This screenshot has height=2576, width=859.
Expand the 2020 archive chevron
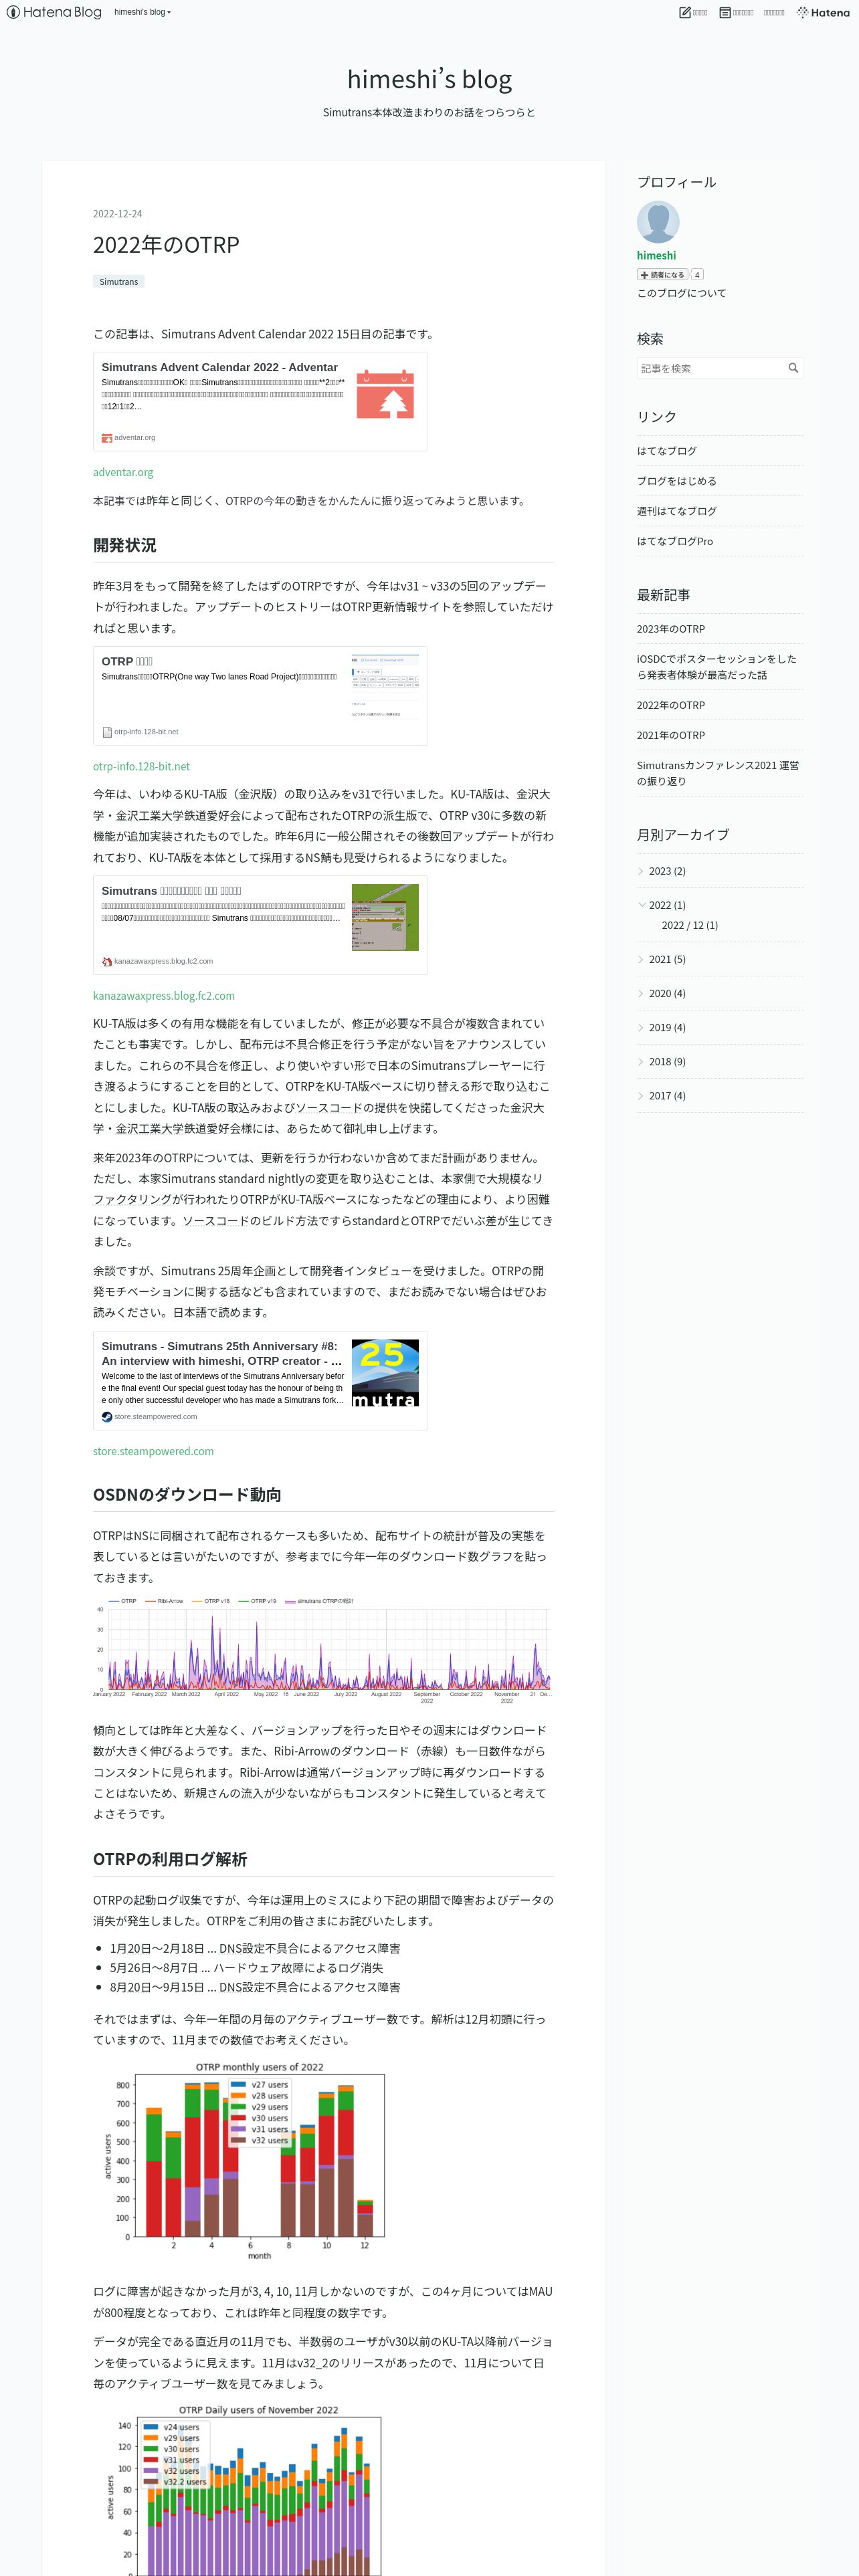[x=641, y=993]
